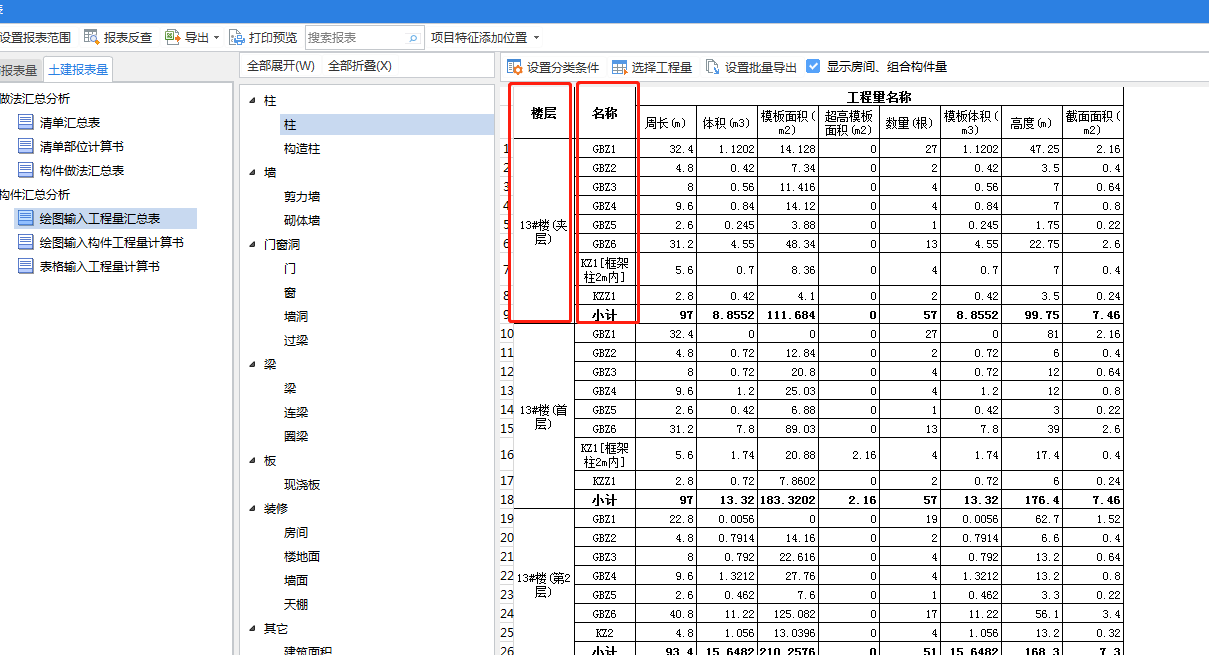Click cell 13#楼(夹层) in floor column
1209x655 pixels.
coord(543,231)
